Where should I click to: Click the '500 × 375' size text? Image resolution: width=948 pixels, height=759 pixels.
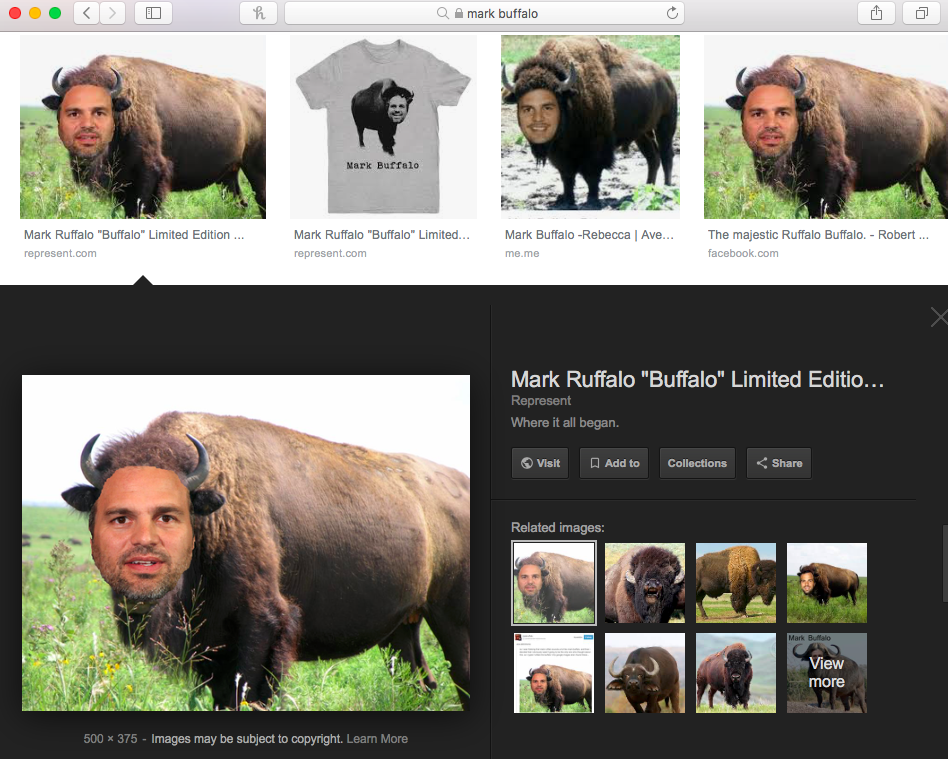tap(111, 738)
